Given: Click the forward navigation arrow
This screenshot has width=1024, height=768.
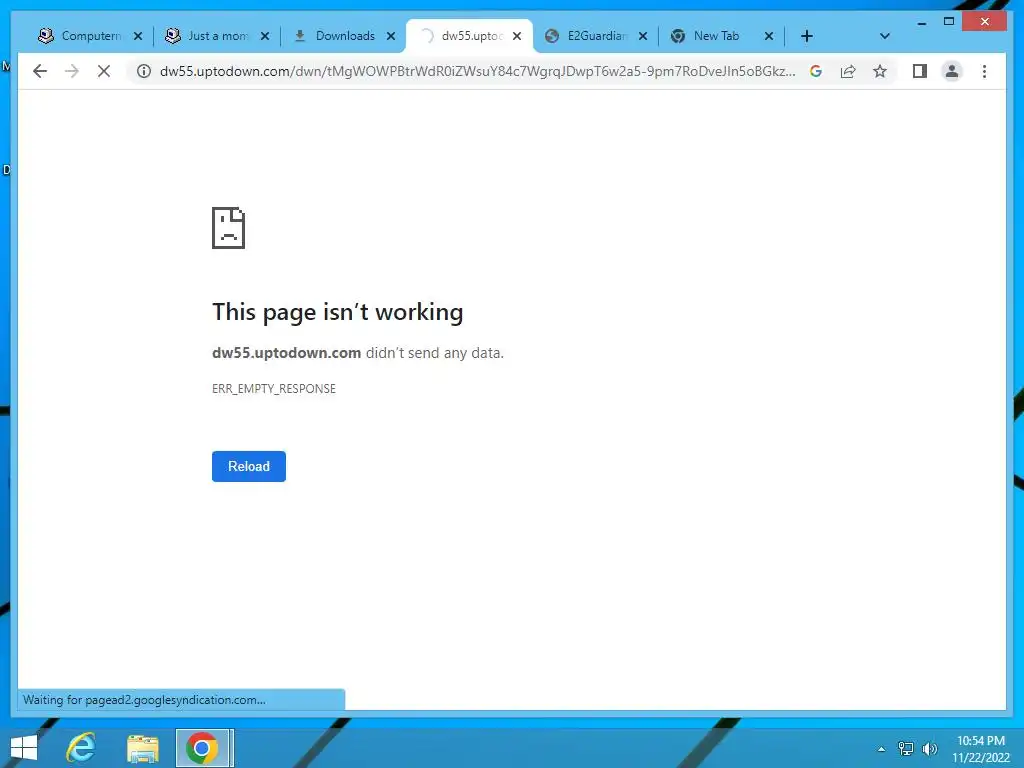Looking at the screenshot, I should 72,71.
